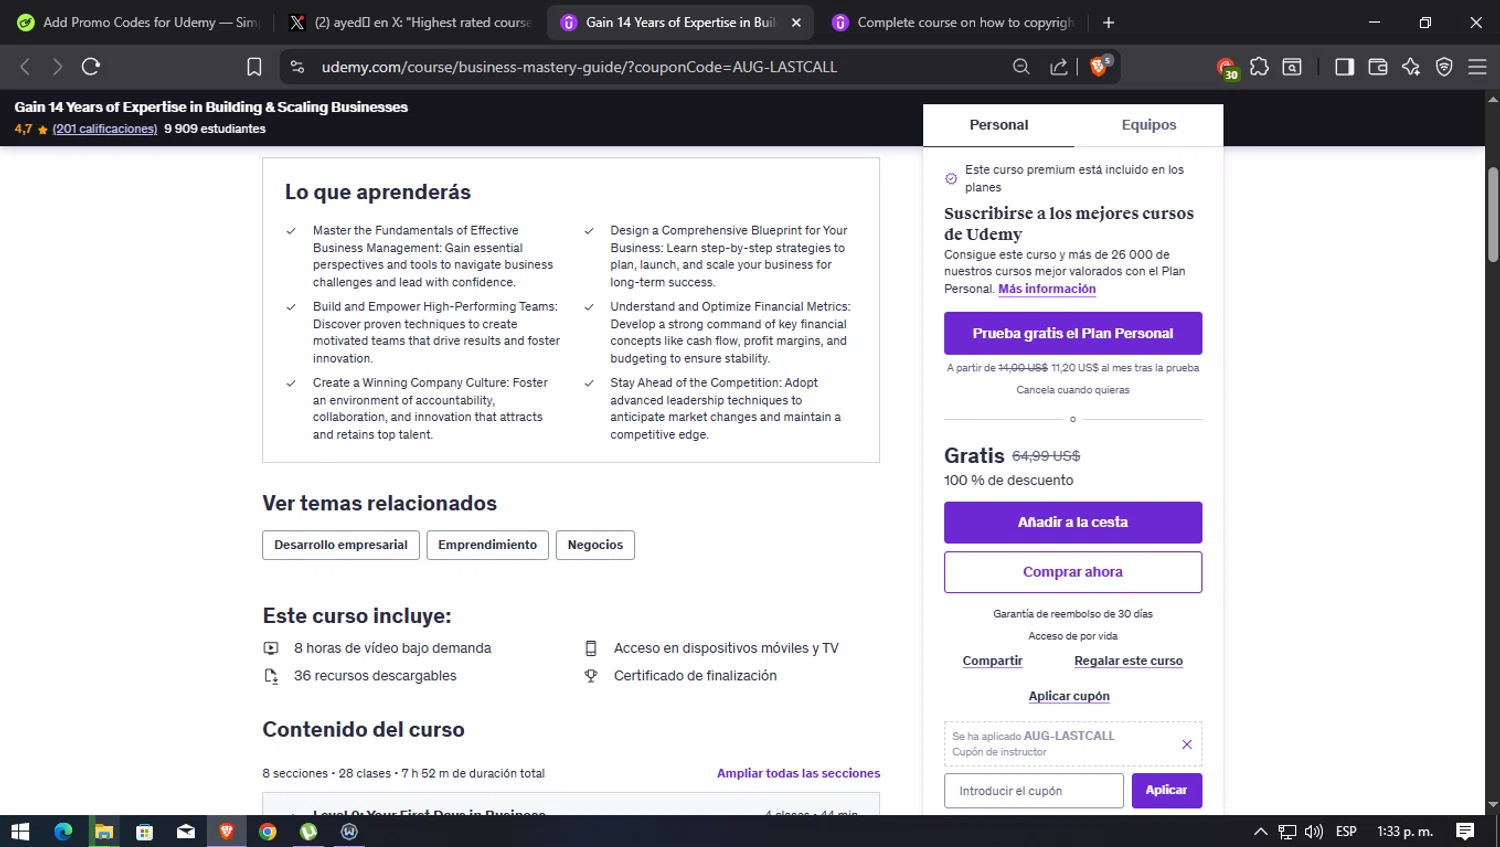Click '8 horas de vídeo bajo demanda' text
The width and height of the screenshot is (1500, 847).
(392, 648)
